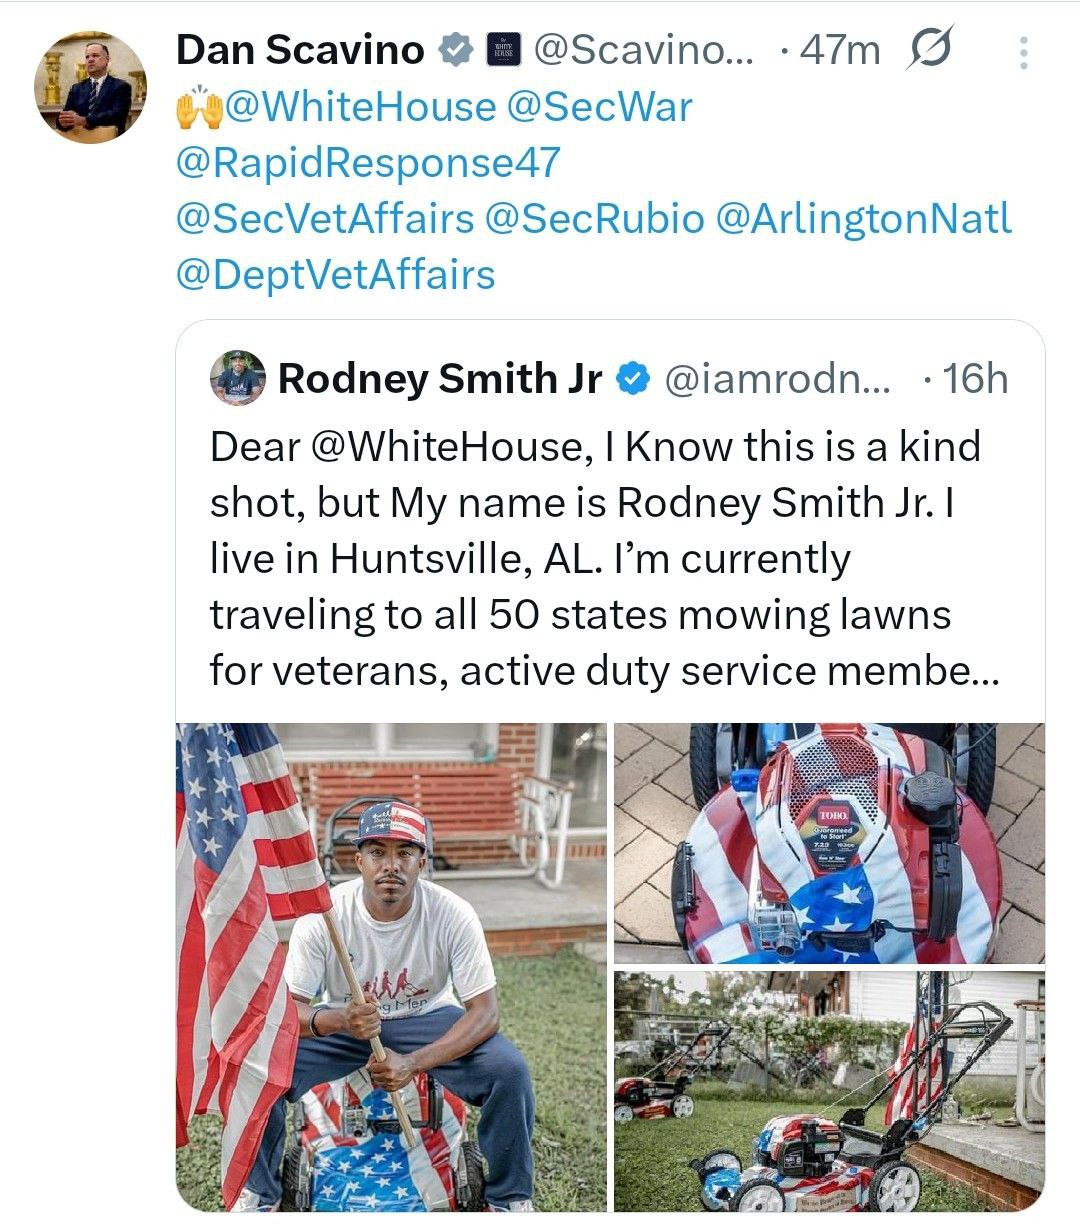Click Dan Scavino's blue verified badge
Screen dimensions: 1080x1231
[455, 49]
